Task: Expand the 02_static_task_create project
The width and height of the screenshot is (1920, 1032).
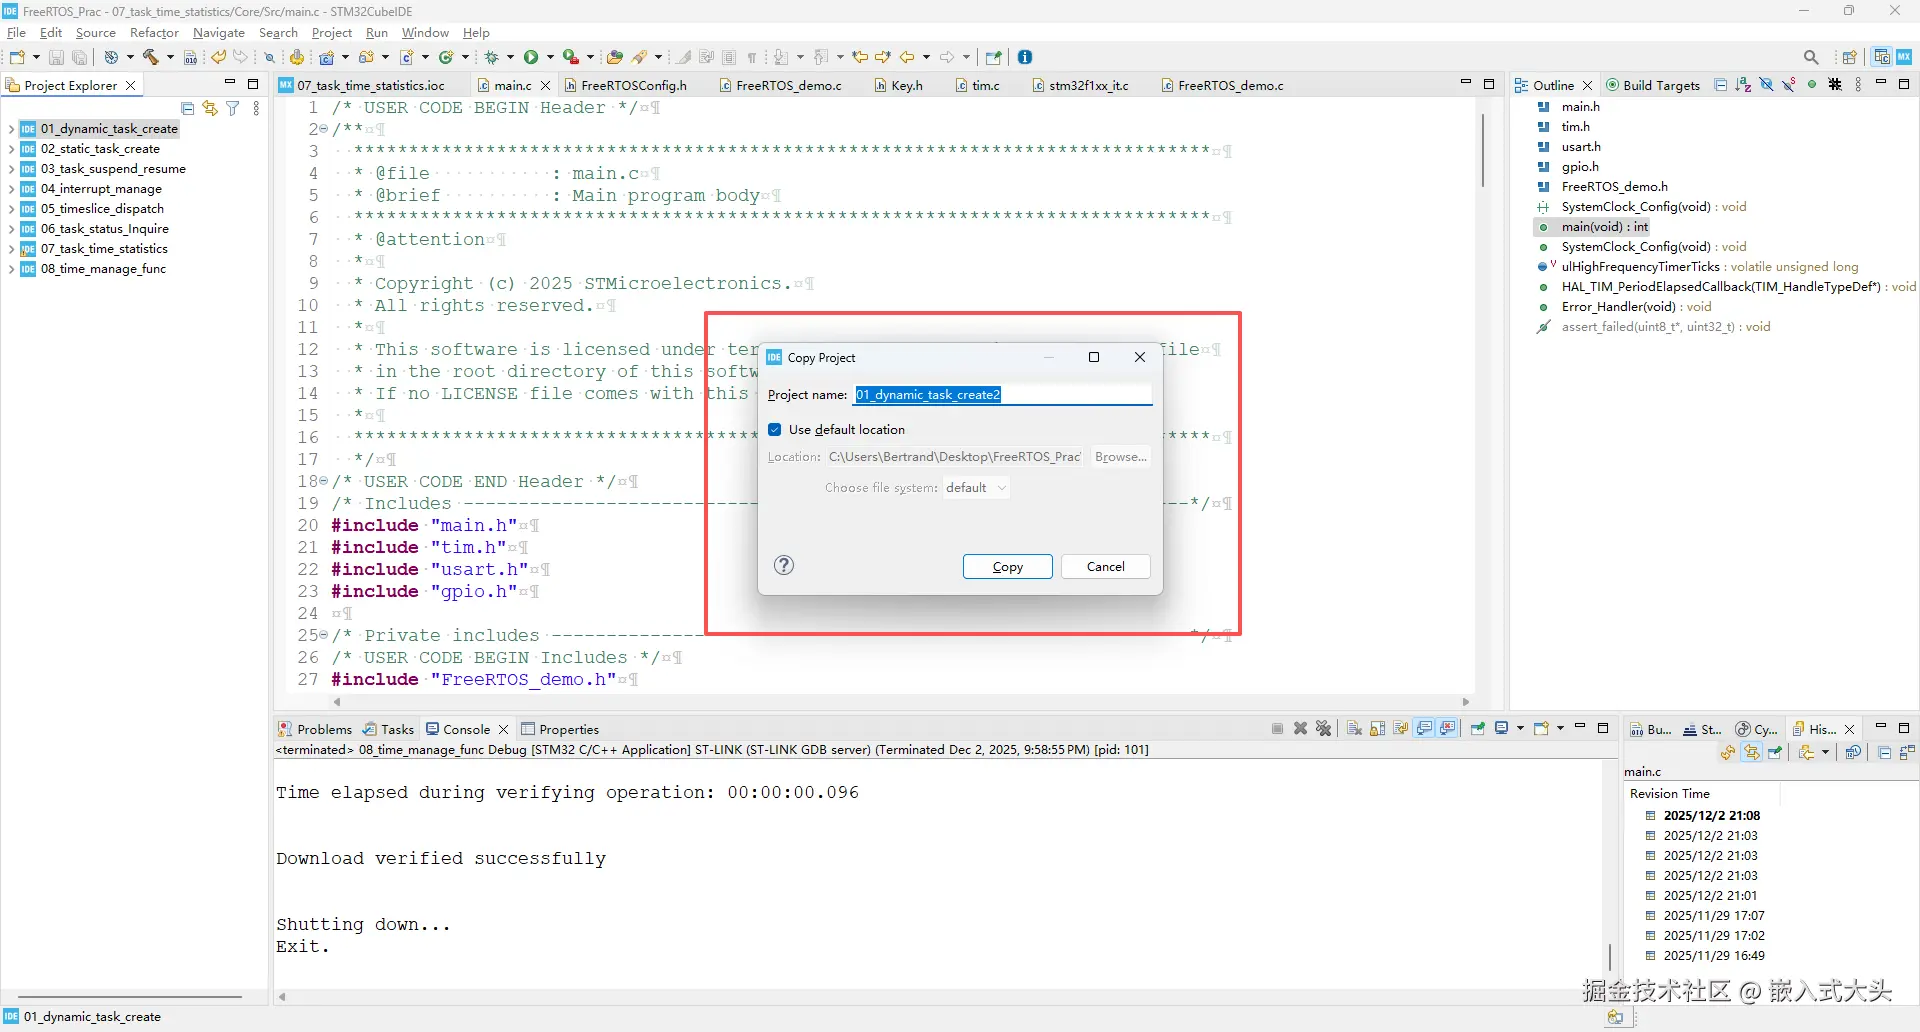Action: (x=11, y=149)
